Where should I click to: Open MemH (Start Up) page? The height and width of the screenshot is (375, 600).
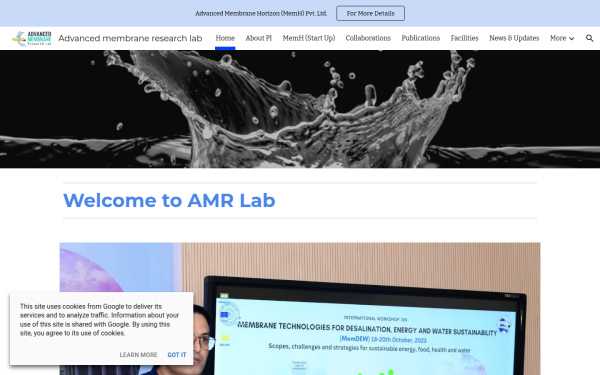coord(309,38)
